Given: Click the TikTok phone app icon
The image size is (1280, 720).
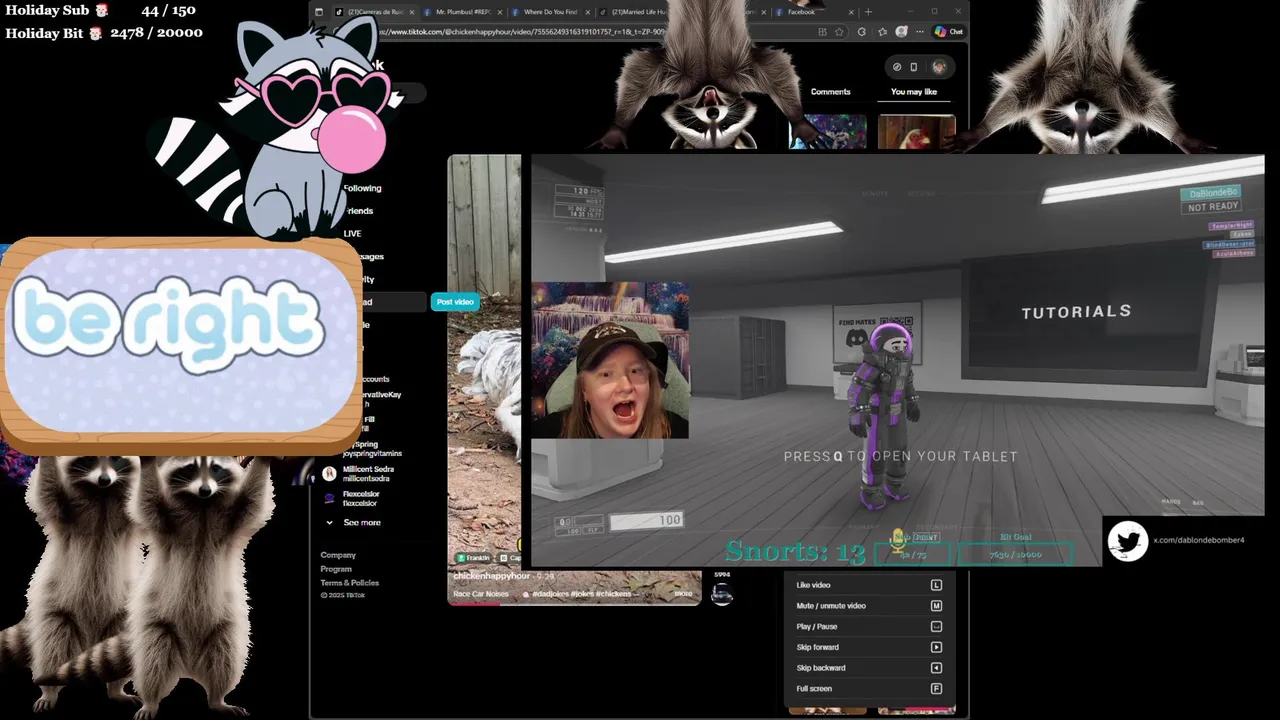Looking at the screenshot, I should tap(913, 67).
